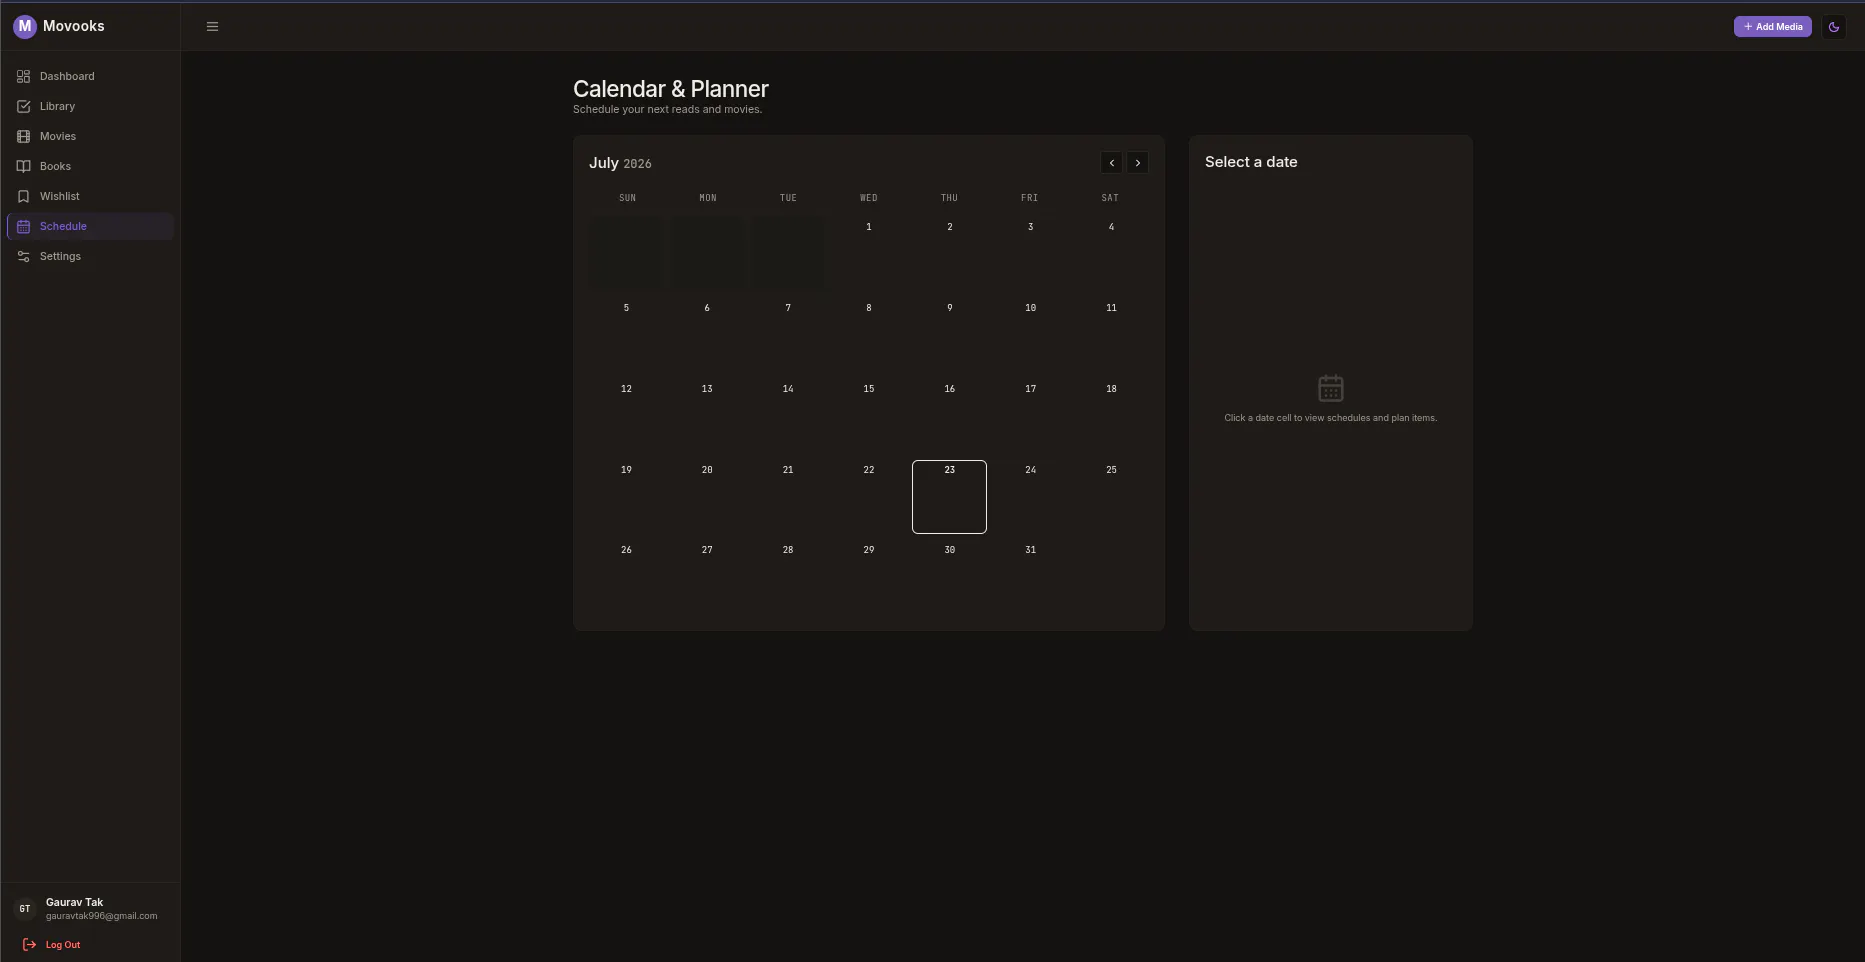Select July 25 date cell
Screen dimensions: 1865x962
(x=1111, y=497)
